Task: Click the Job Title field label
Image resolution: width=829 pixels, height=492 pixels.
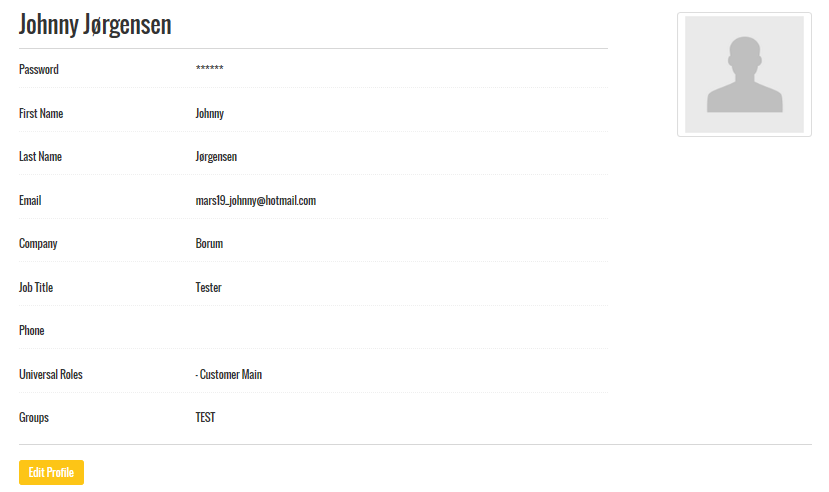Action: point(36,288)
